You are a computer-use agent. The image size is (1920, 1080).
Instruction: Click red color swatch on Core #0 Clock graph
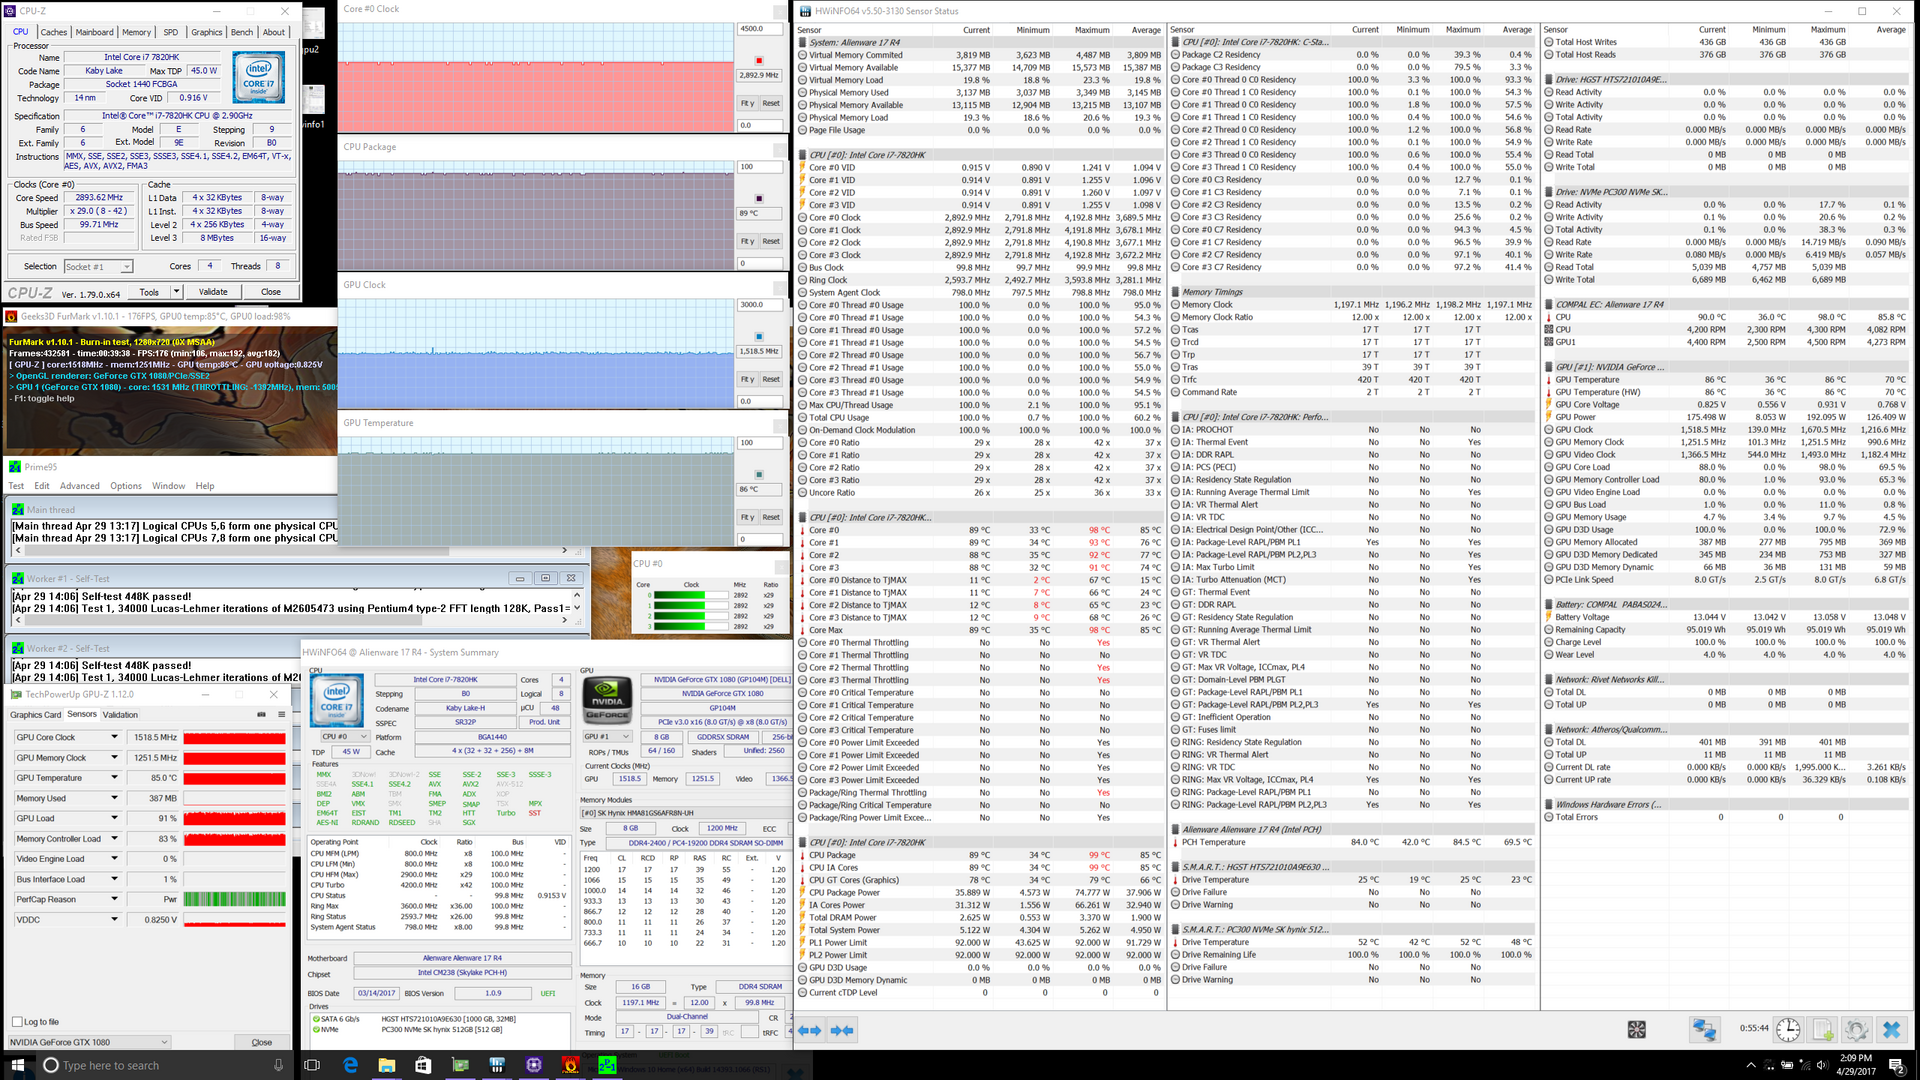pos(759,60)
